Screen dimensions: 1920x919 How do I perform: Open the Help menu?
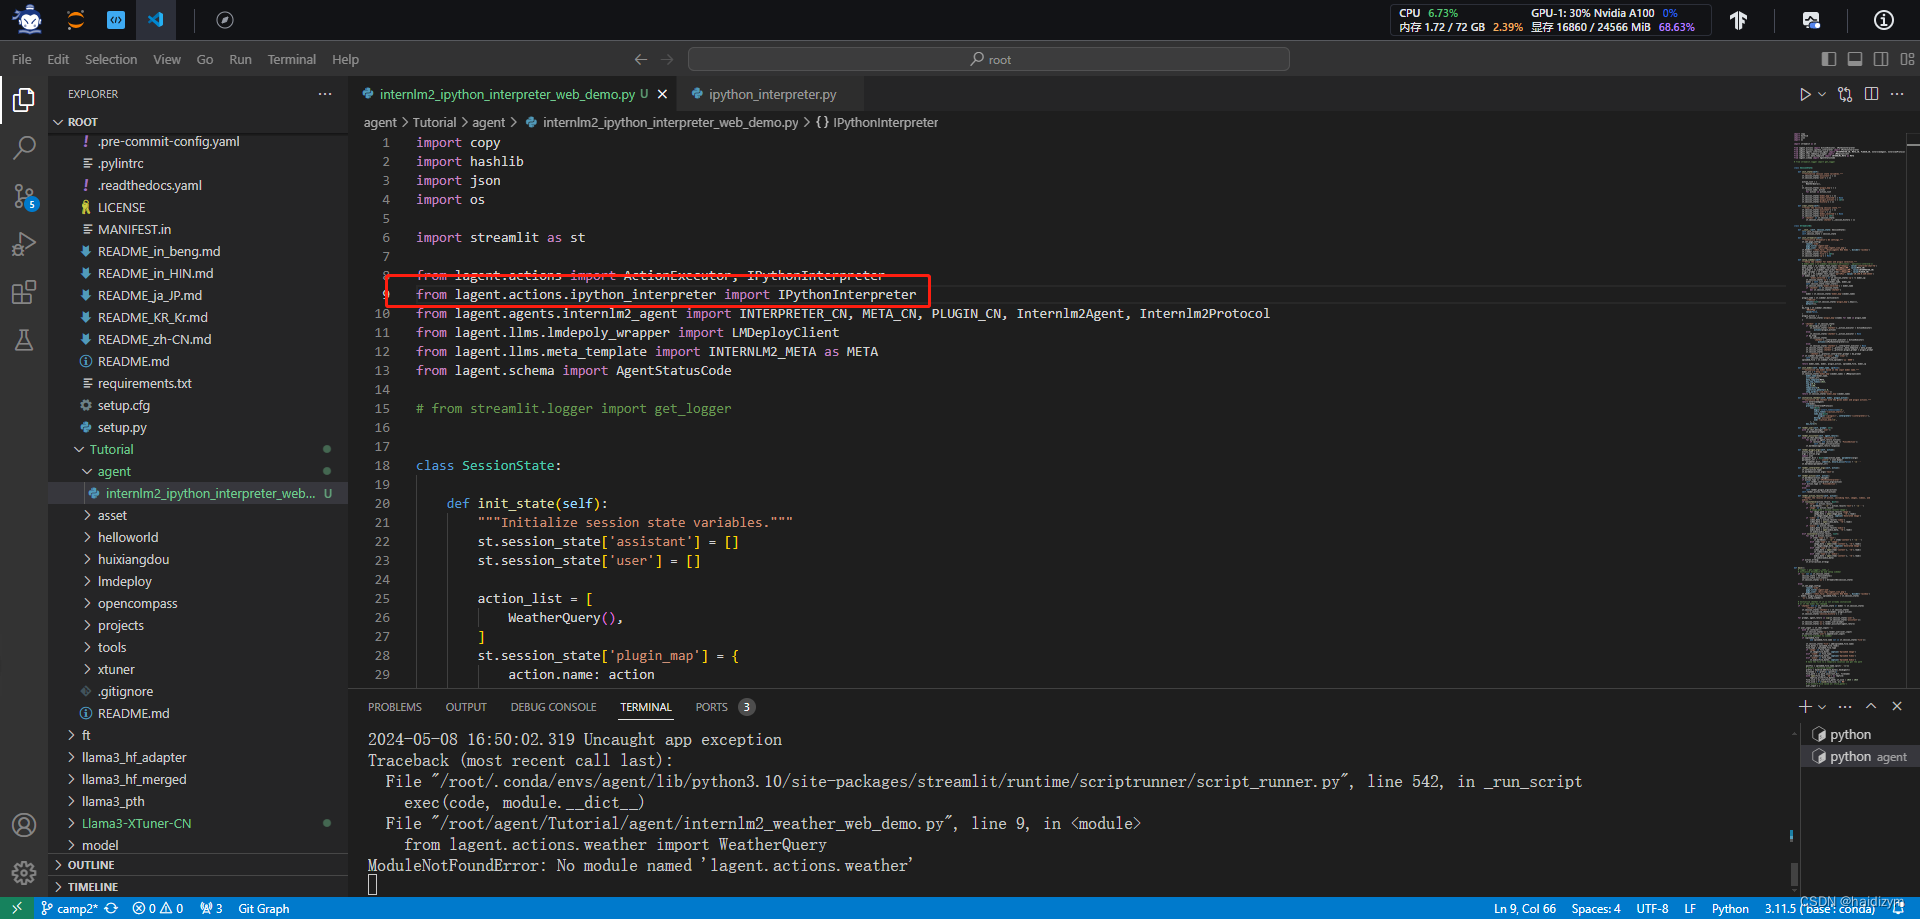345,59
